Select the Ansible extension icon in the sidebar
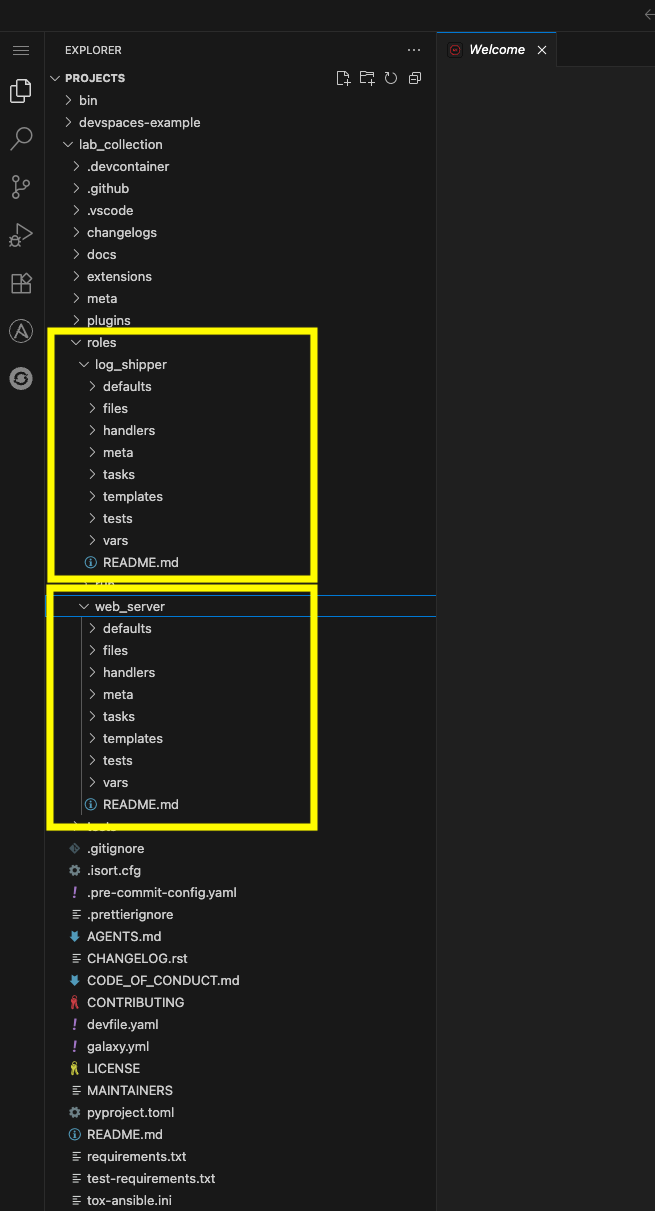 pyautogui.click(x=21, y=331)
